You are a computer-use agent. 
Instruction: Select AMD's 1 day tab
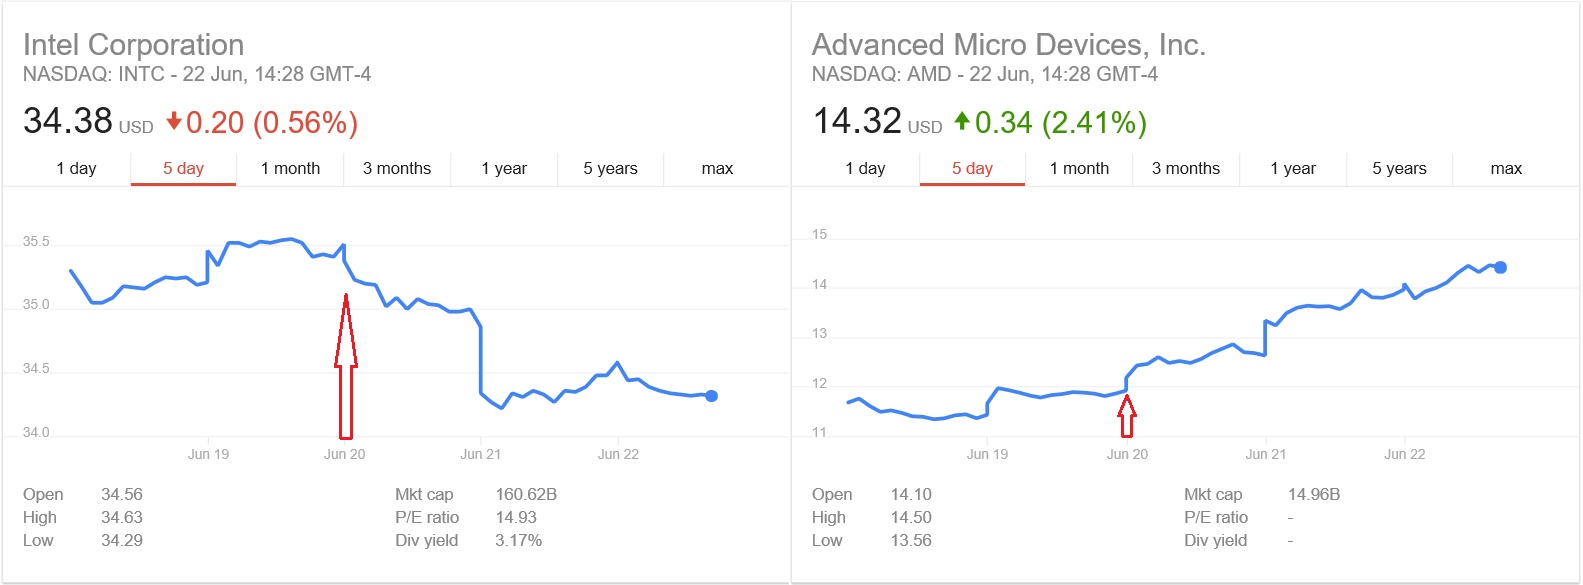click(x=865, y=168)
